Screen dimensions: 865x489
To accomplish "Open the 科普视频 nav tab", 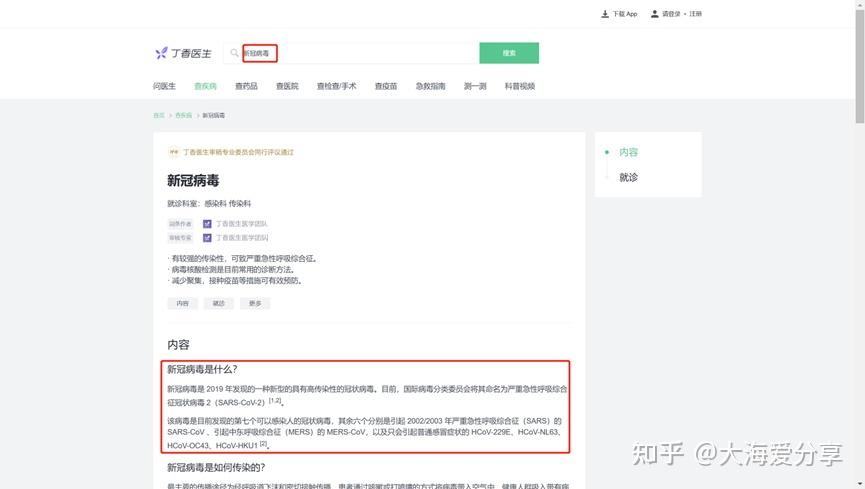I will [x=520, y=86].
